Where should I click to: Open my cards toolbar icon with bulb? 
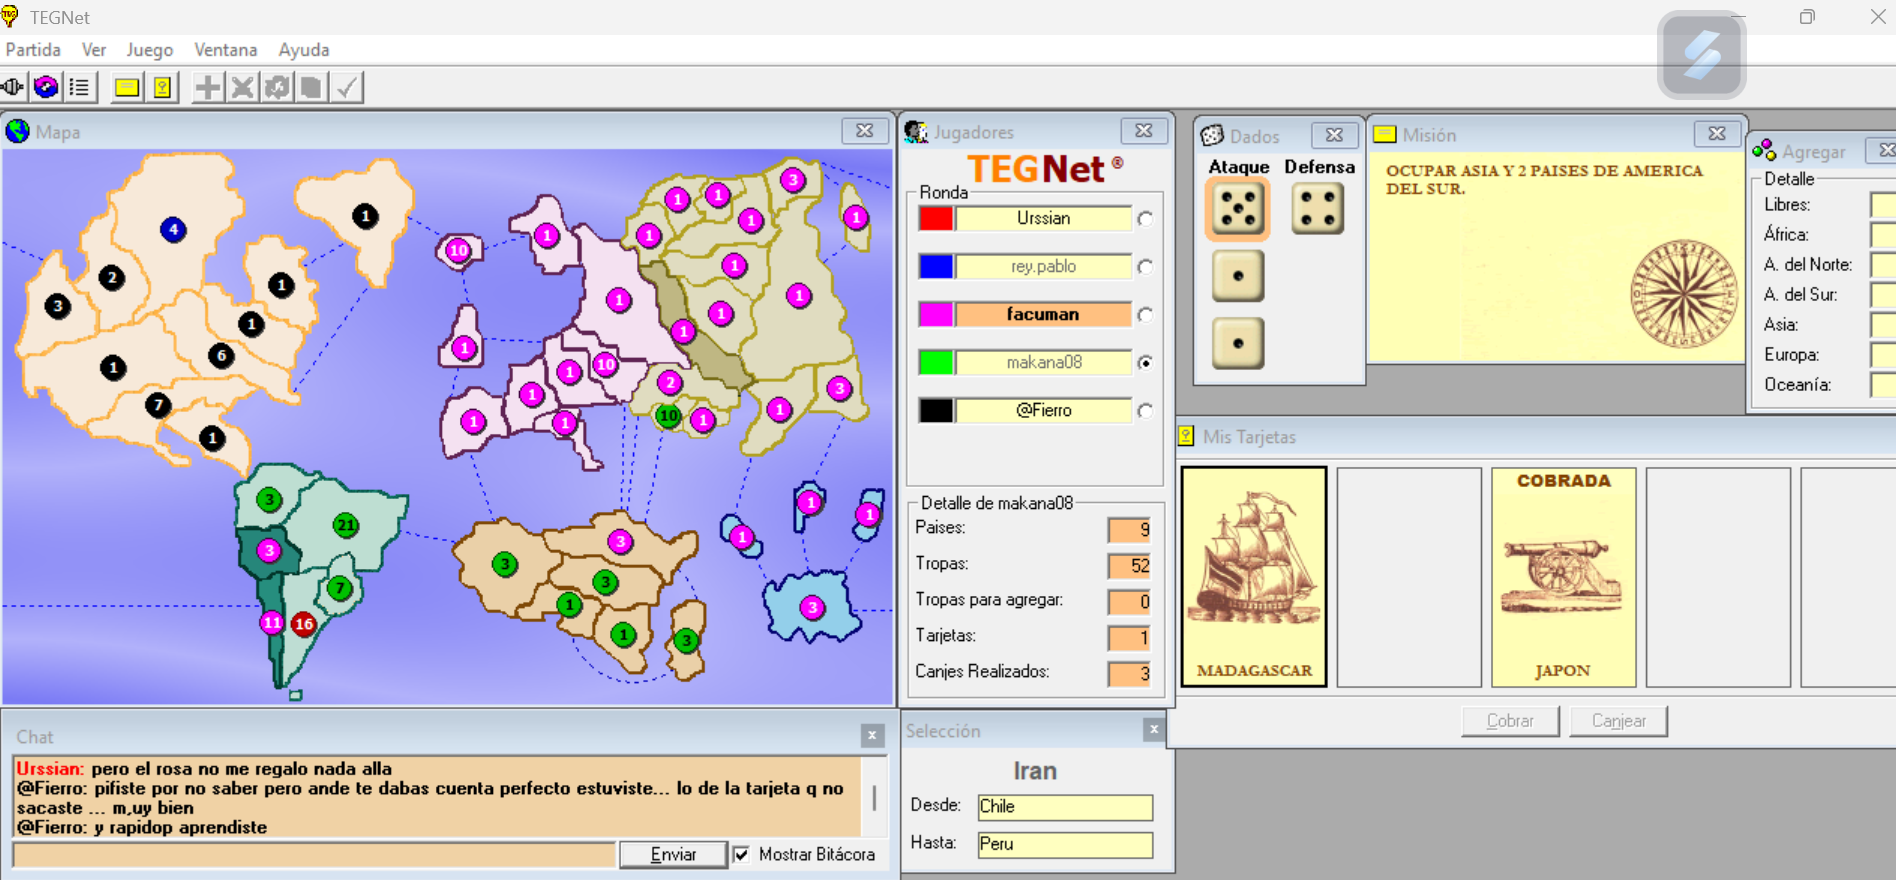[162, 87]
